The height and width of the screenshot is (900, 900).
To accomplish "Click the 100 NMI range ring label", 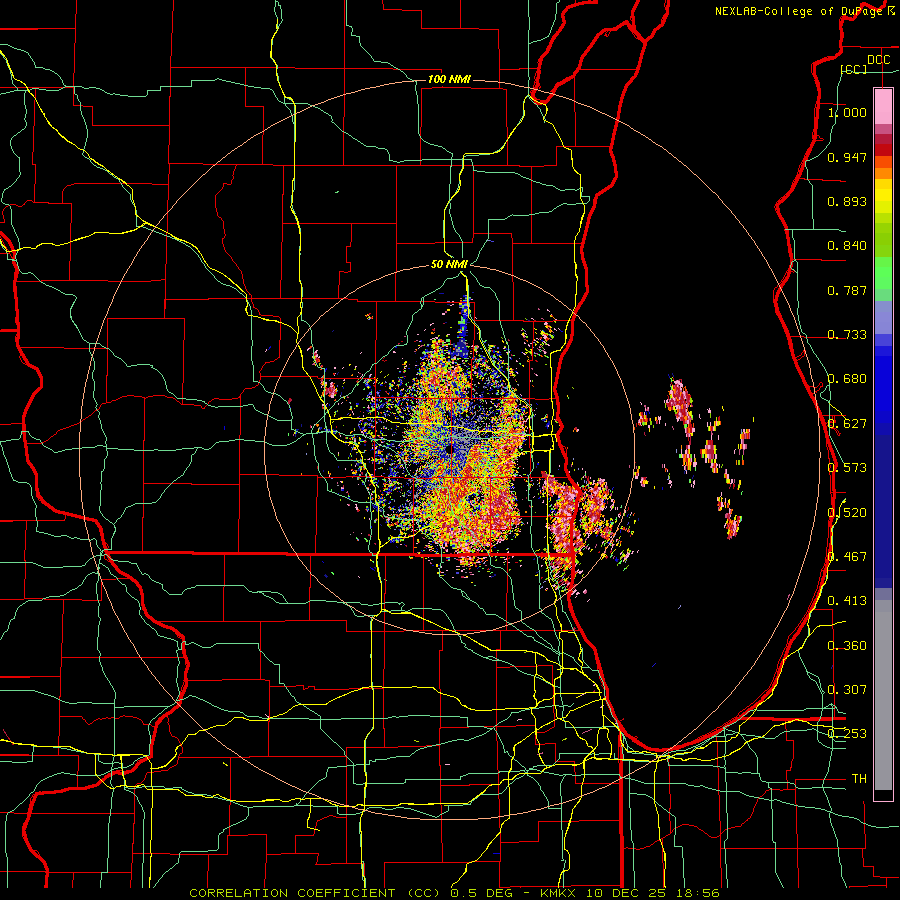I will point(449,79).
